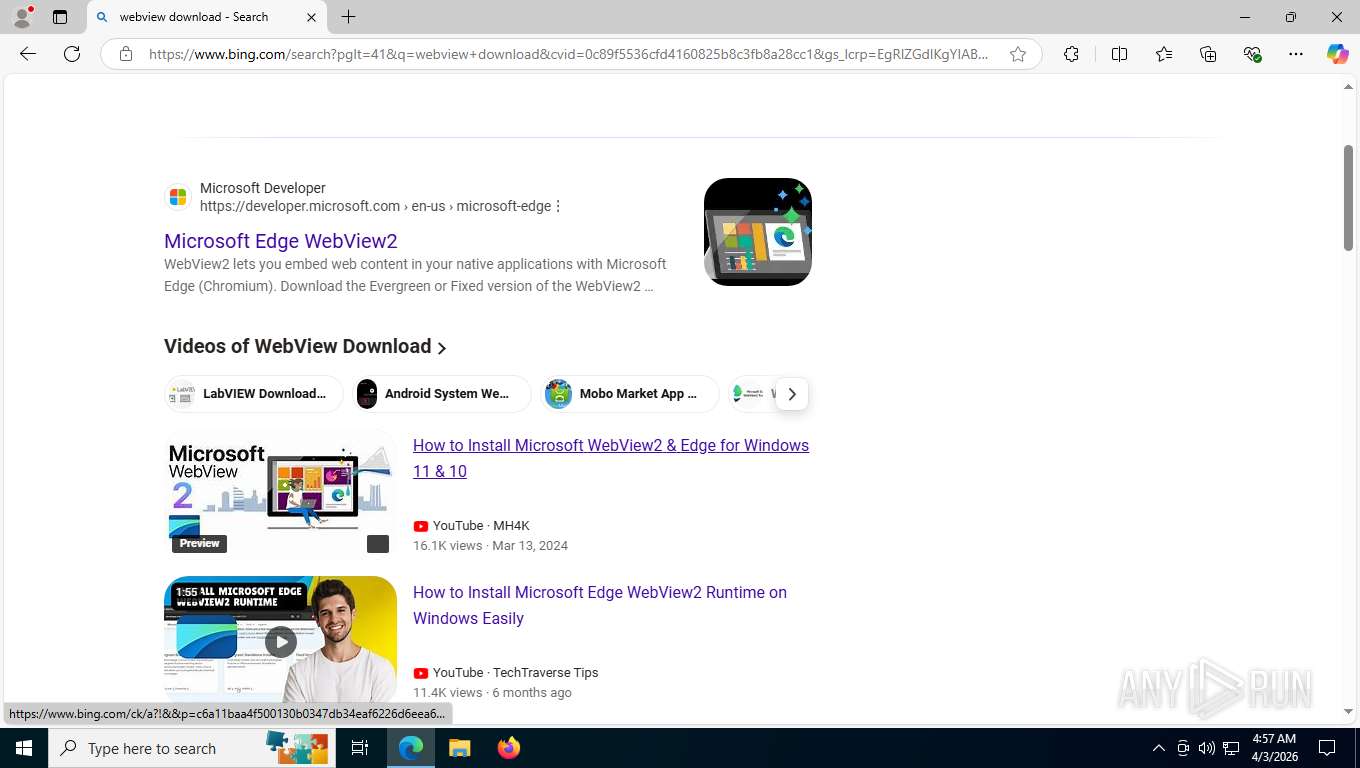The width and height of the screenshot is (1360, 768).
Task: Select the address bar URL field
Action: [568, 54]
